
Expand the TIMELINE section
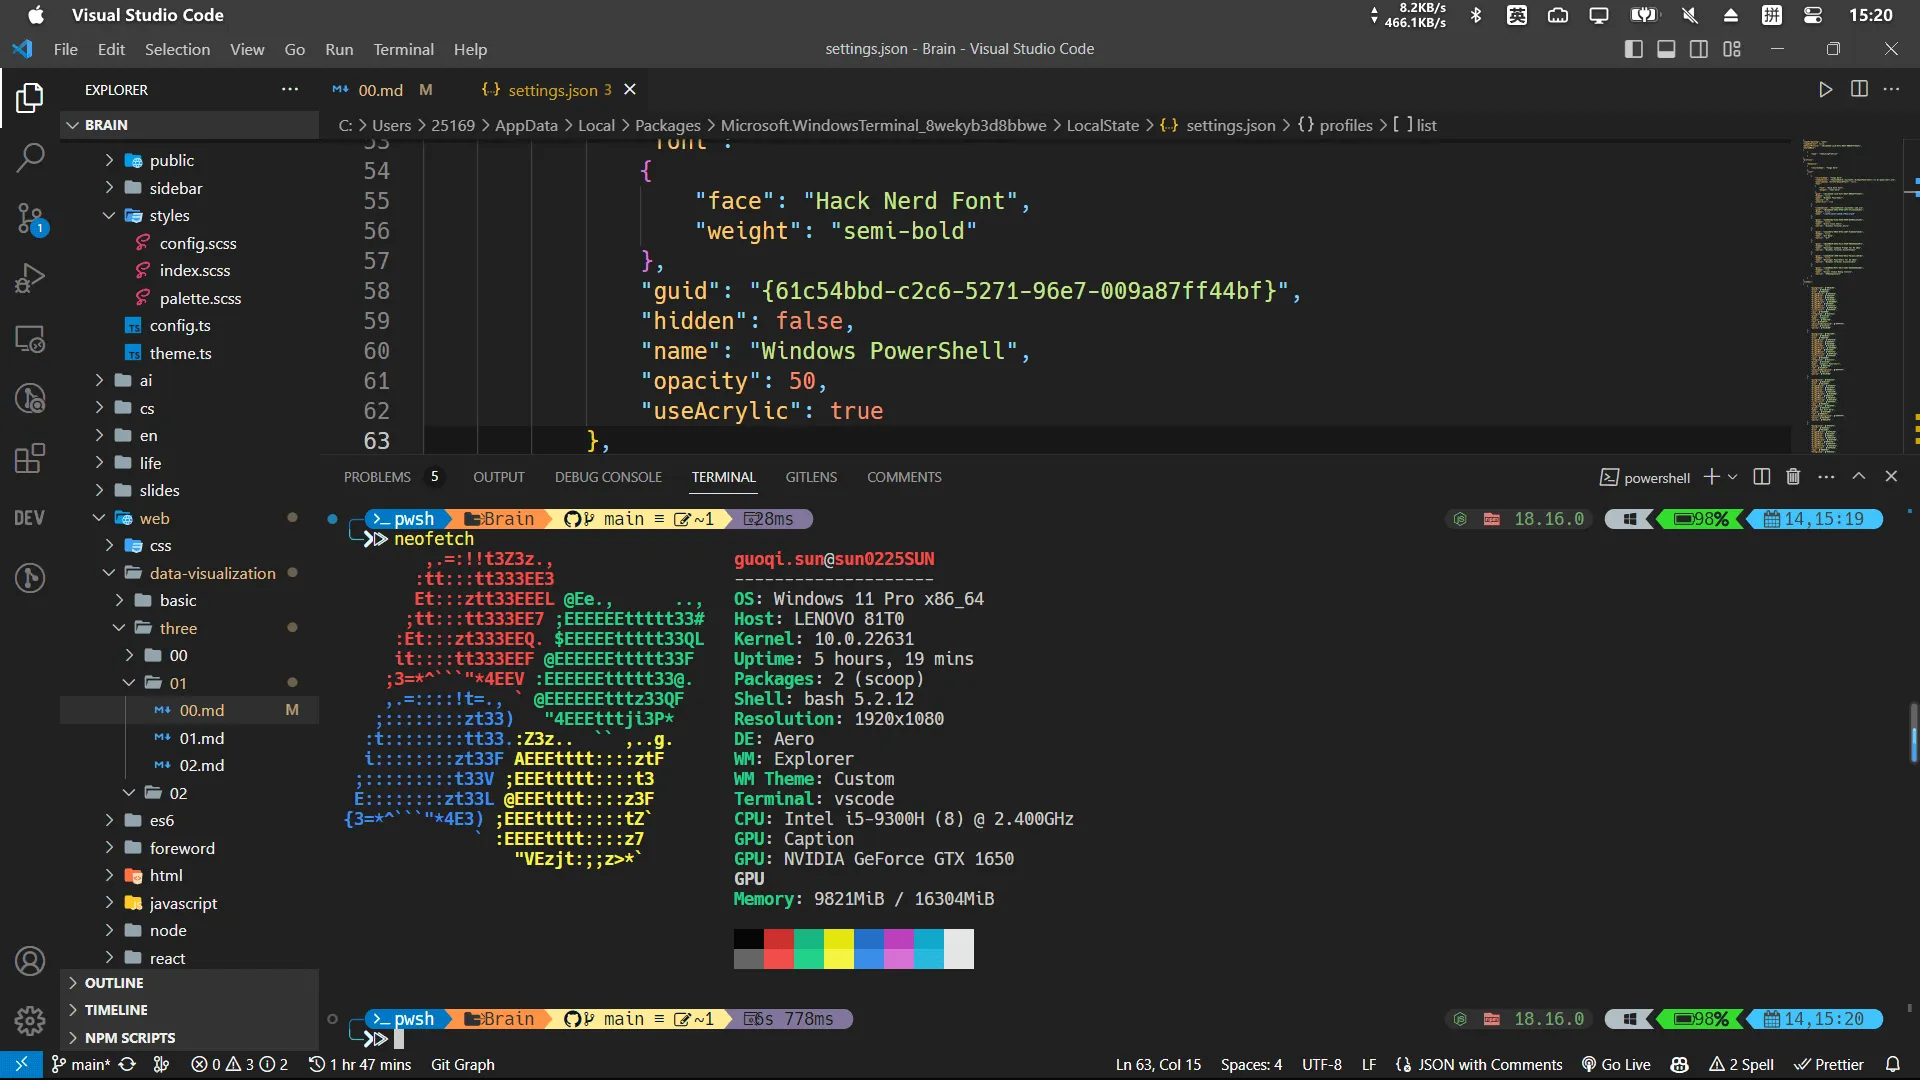coord(190,1010)
